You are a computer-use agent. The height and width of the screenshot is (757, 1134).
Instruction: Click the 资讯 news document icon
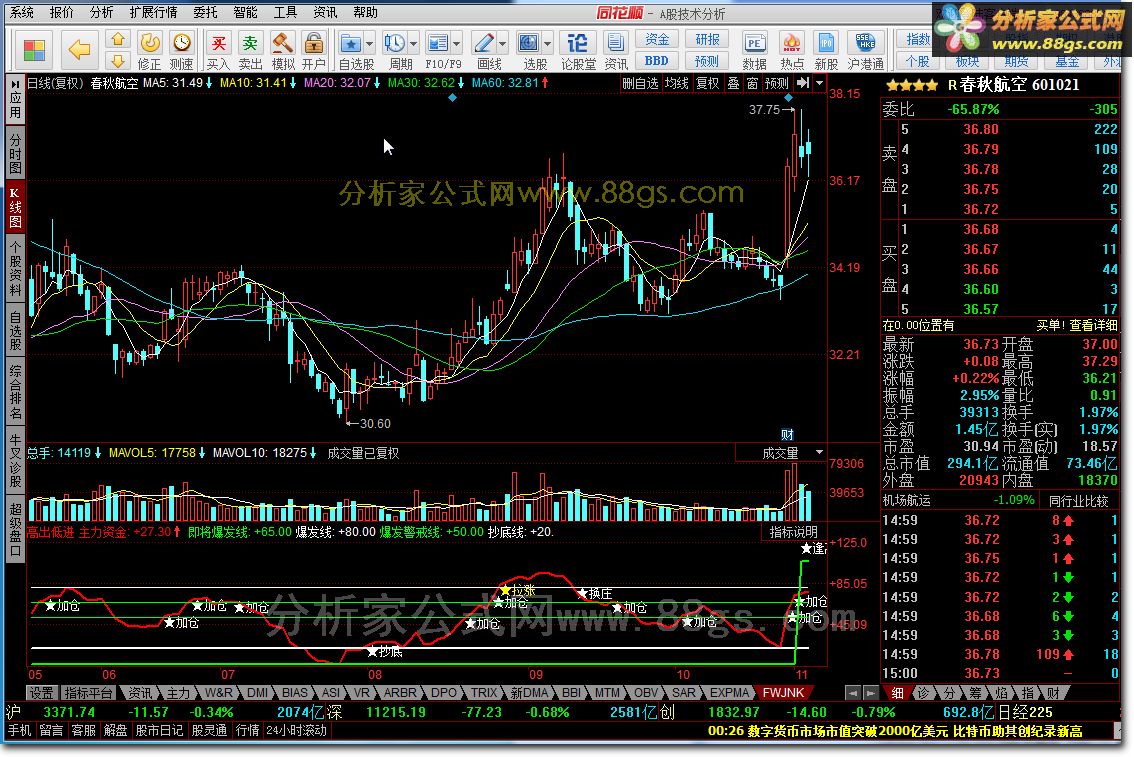615,50
